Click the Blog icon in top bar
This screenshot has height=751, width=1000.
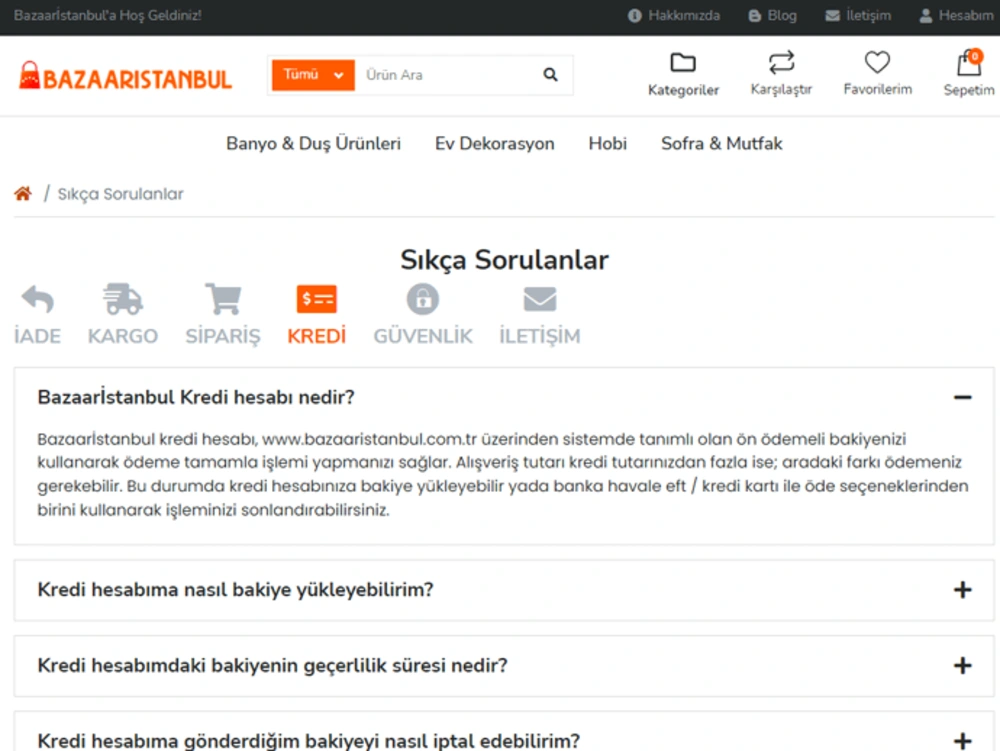[754, 15]
